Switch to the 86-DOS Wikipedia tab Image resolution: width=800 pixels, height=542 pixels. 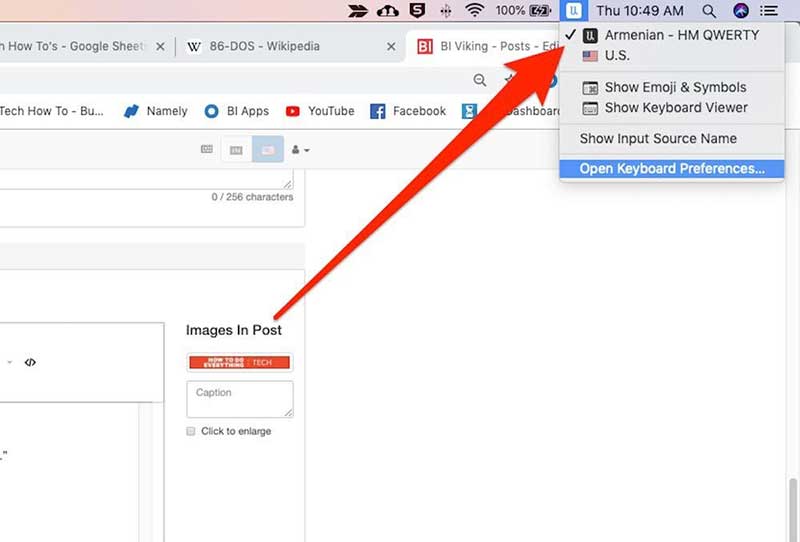coord(257,47)
